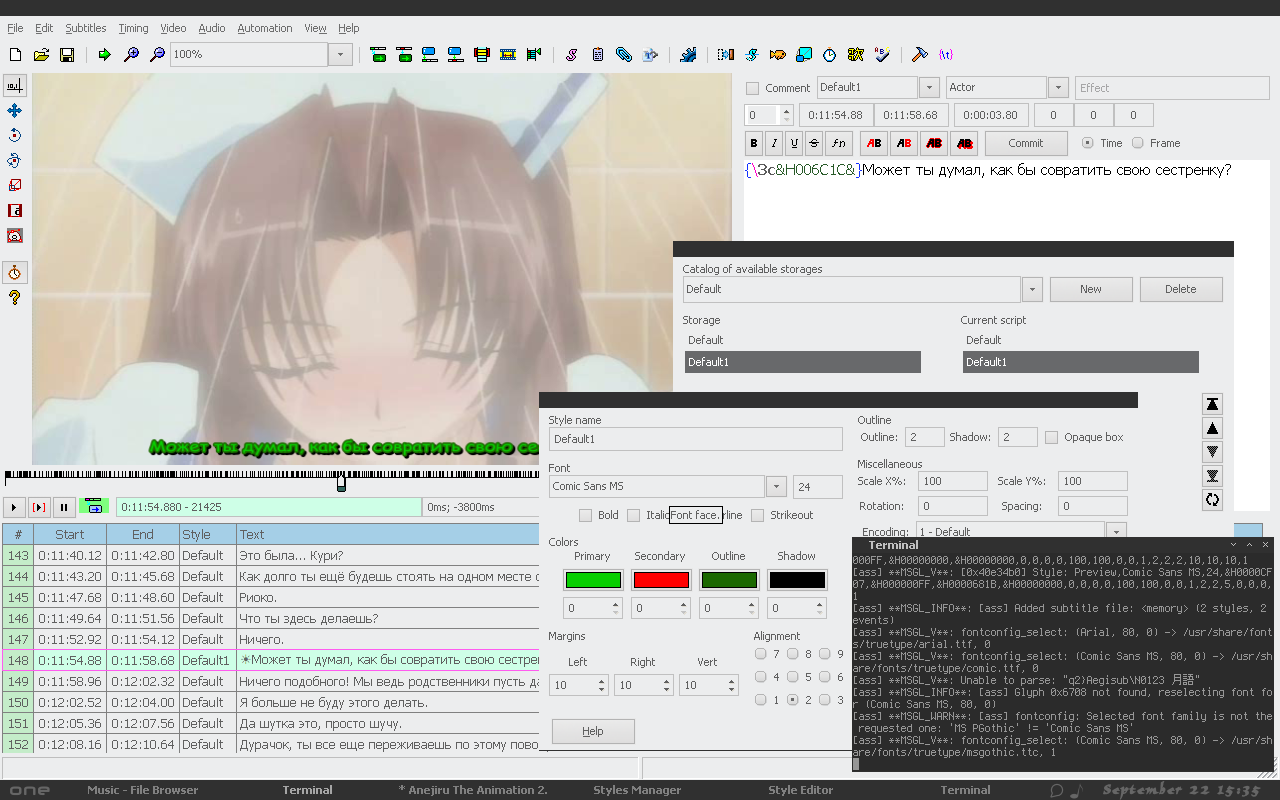
Task: Toggle Strikeout with the S edit button
Action: click(814, 143)
